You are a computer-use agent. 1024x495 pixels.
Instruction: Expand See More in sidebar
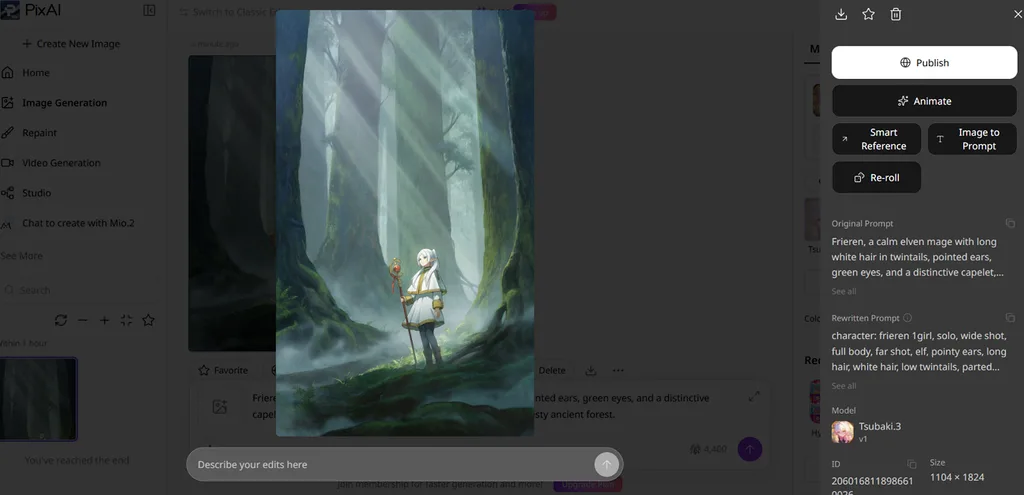22,256
